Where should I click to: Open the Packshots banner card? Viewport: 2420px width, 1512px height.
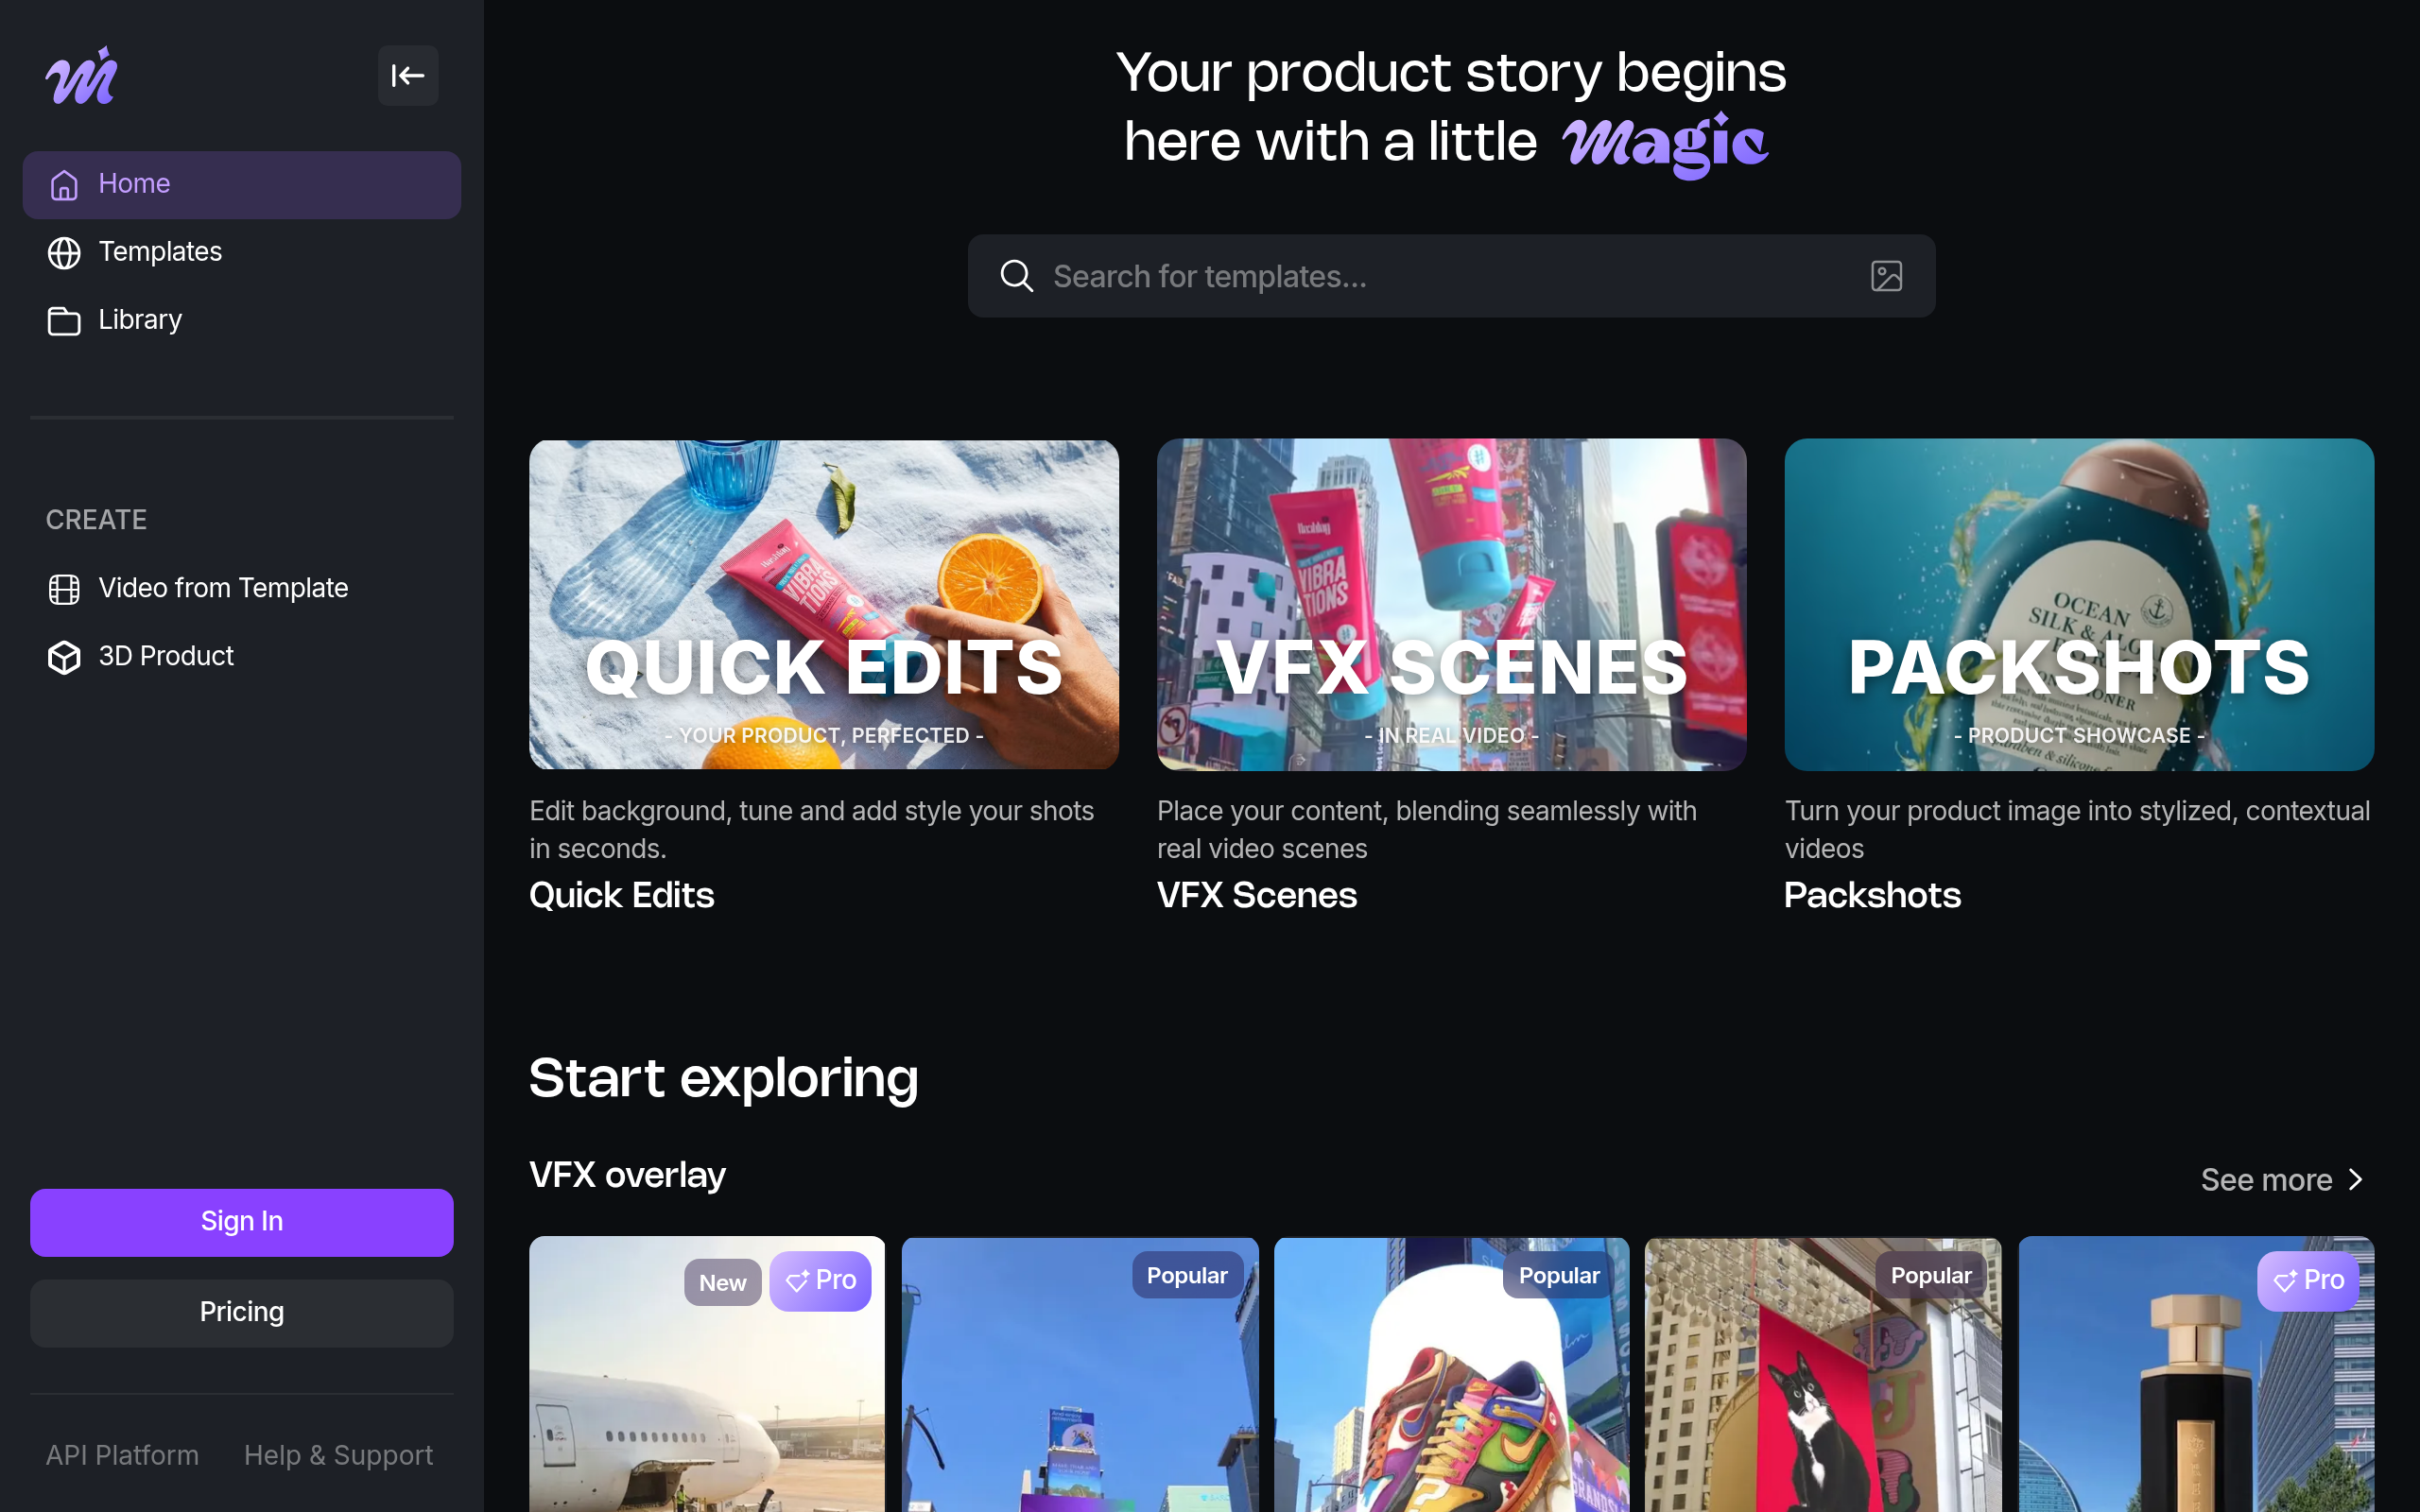[2079, 604]
